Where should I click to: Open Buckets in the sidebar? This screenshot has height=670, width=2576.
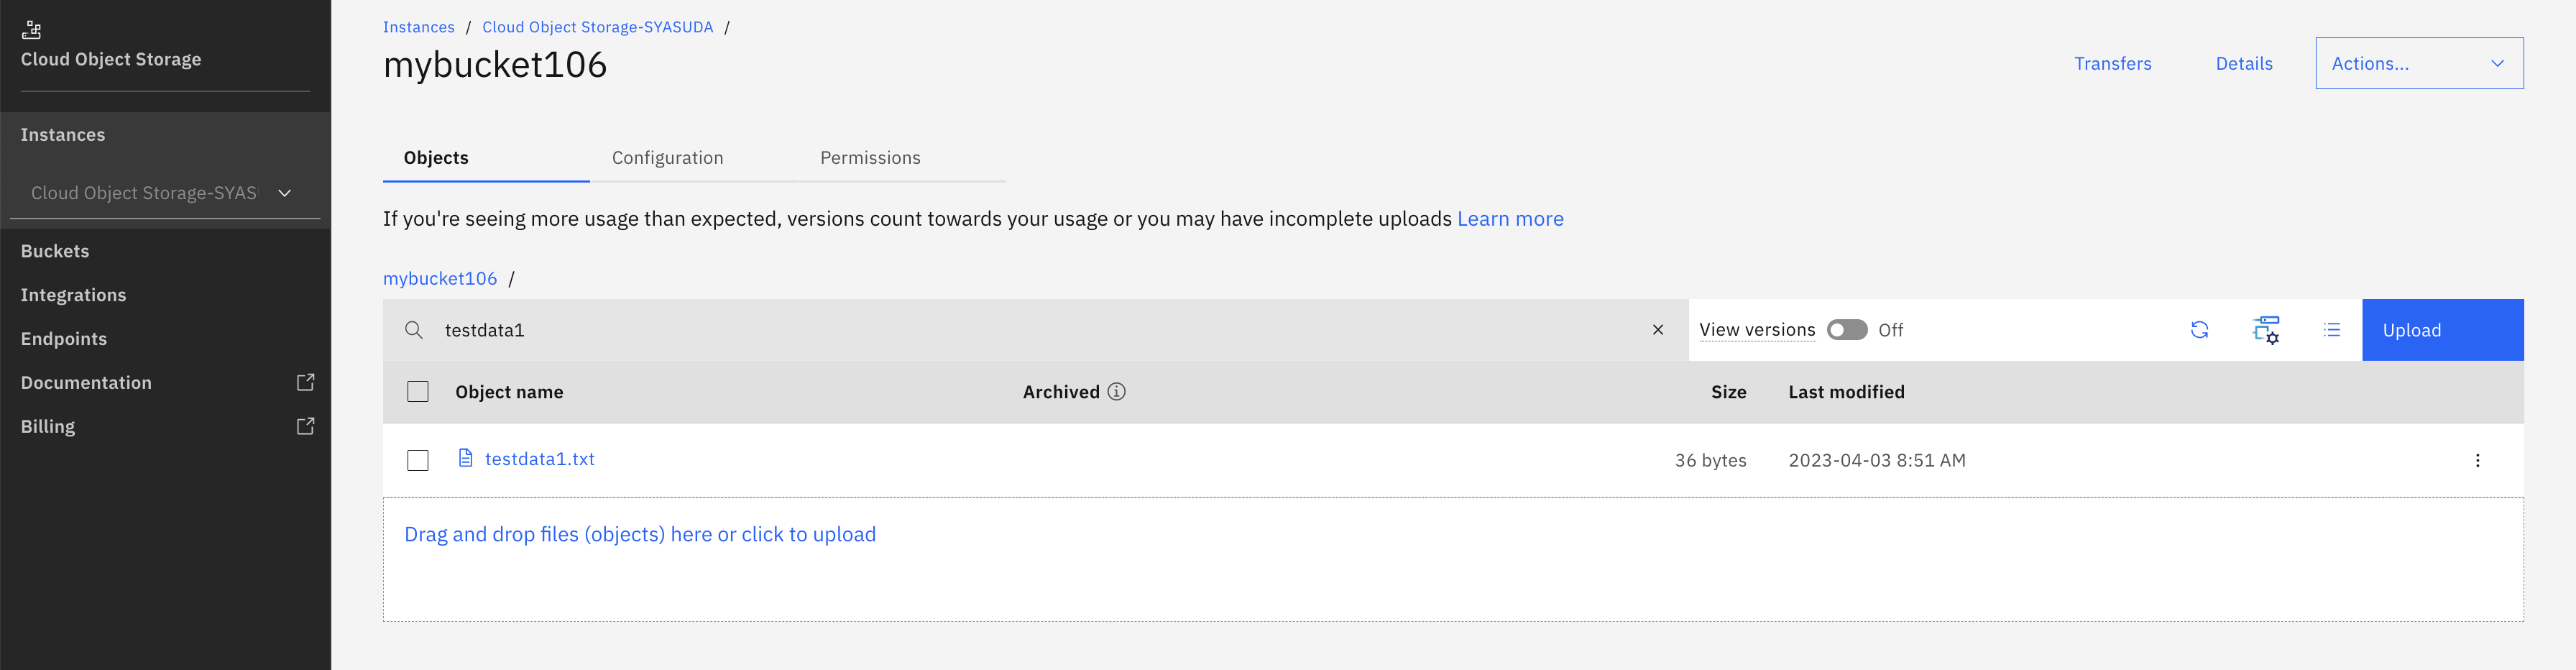[55, 251]
